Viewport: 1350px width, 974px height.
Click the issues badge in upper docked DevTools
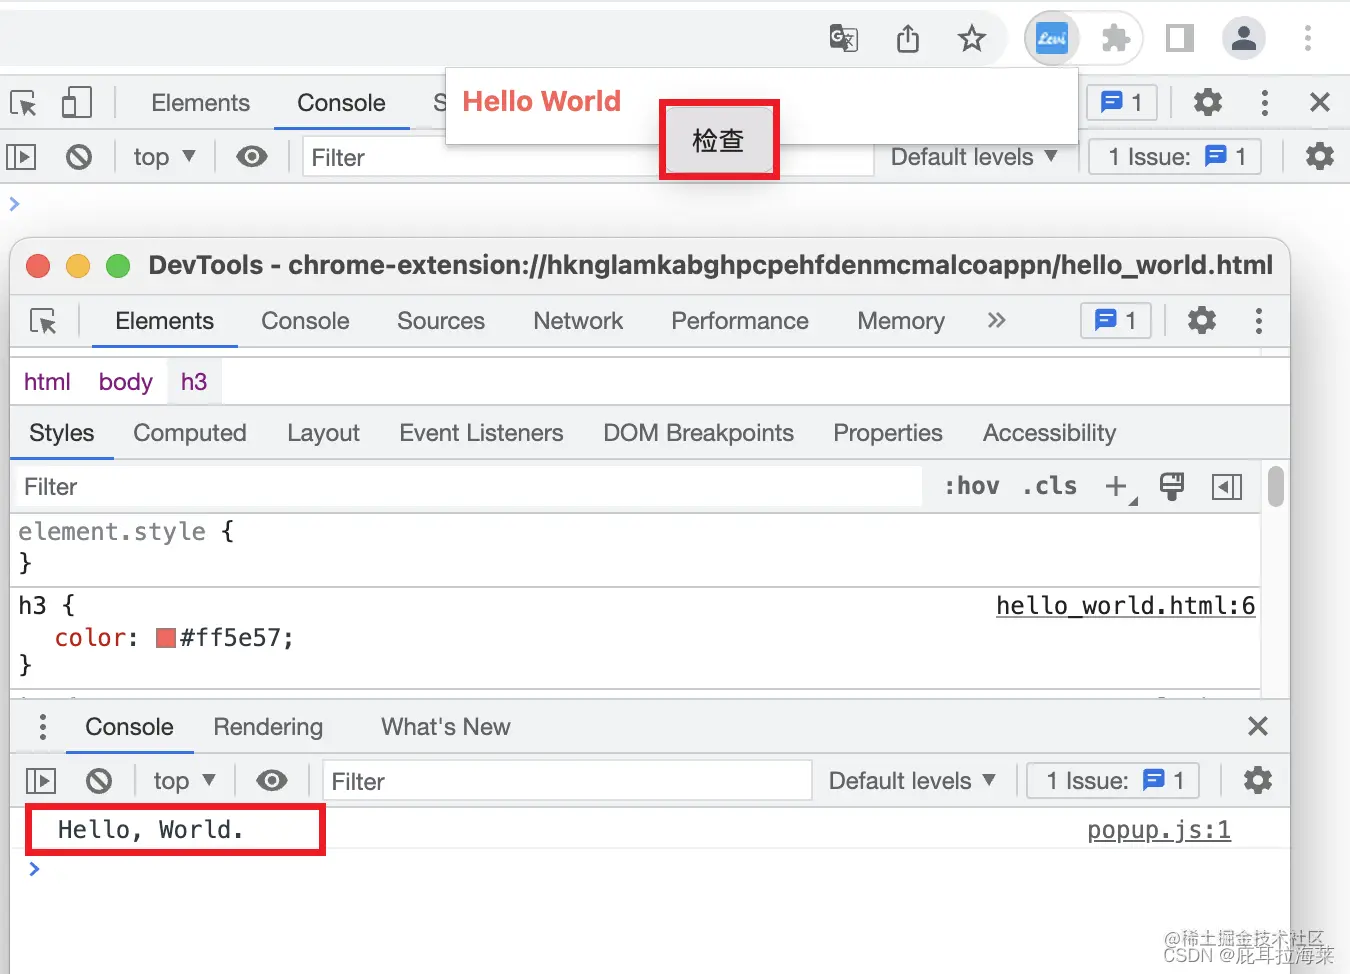[x=1121, y=102]
